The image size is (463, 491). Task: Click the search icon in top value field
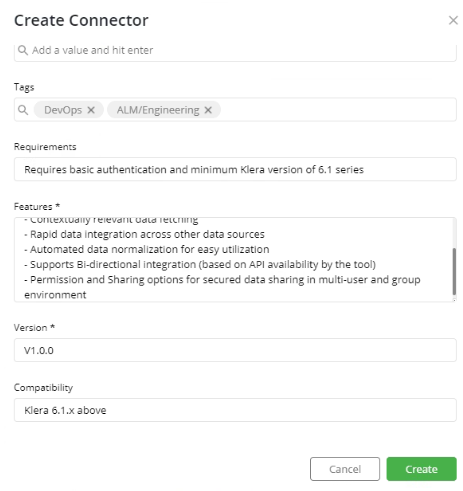point(23,50)
